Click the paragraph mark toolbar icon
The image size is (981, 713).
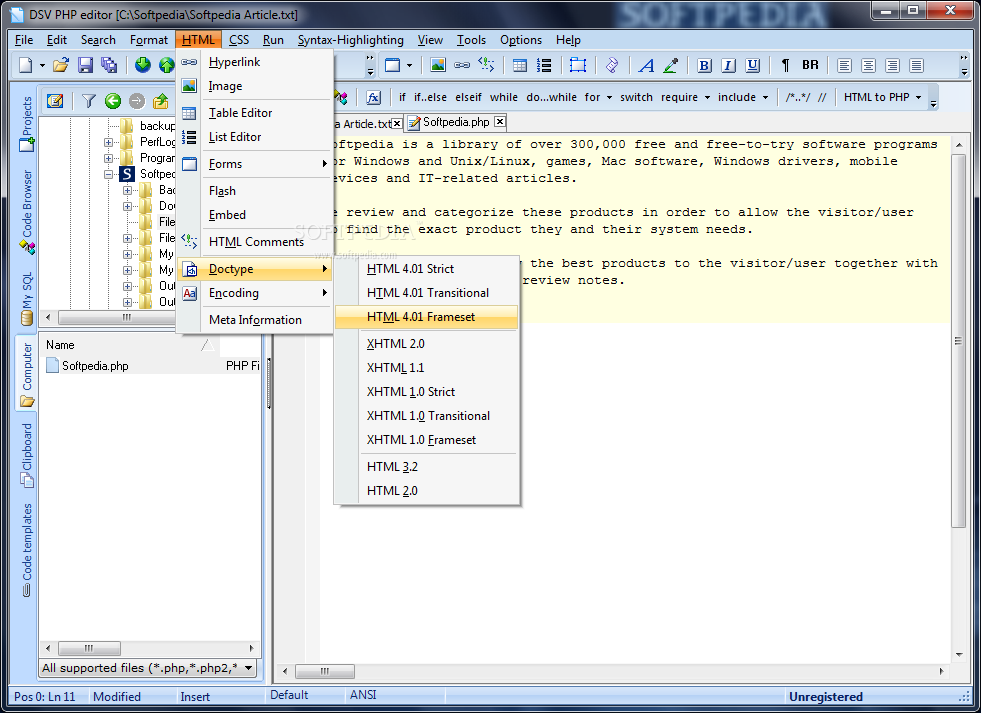(x=786, y=65)
